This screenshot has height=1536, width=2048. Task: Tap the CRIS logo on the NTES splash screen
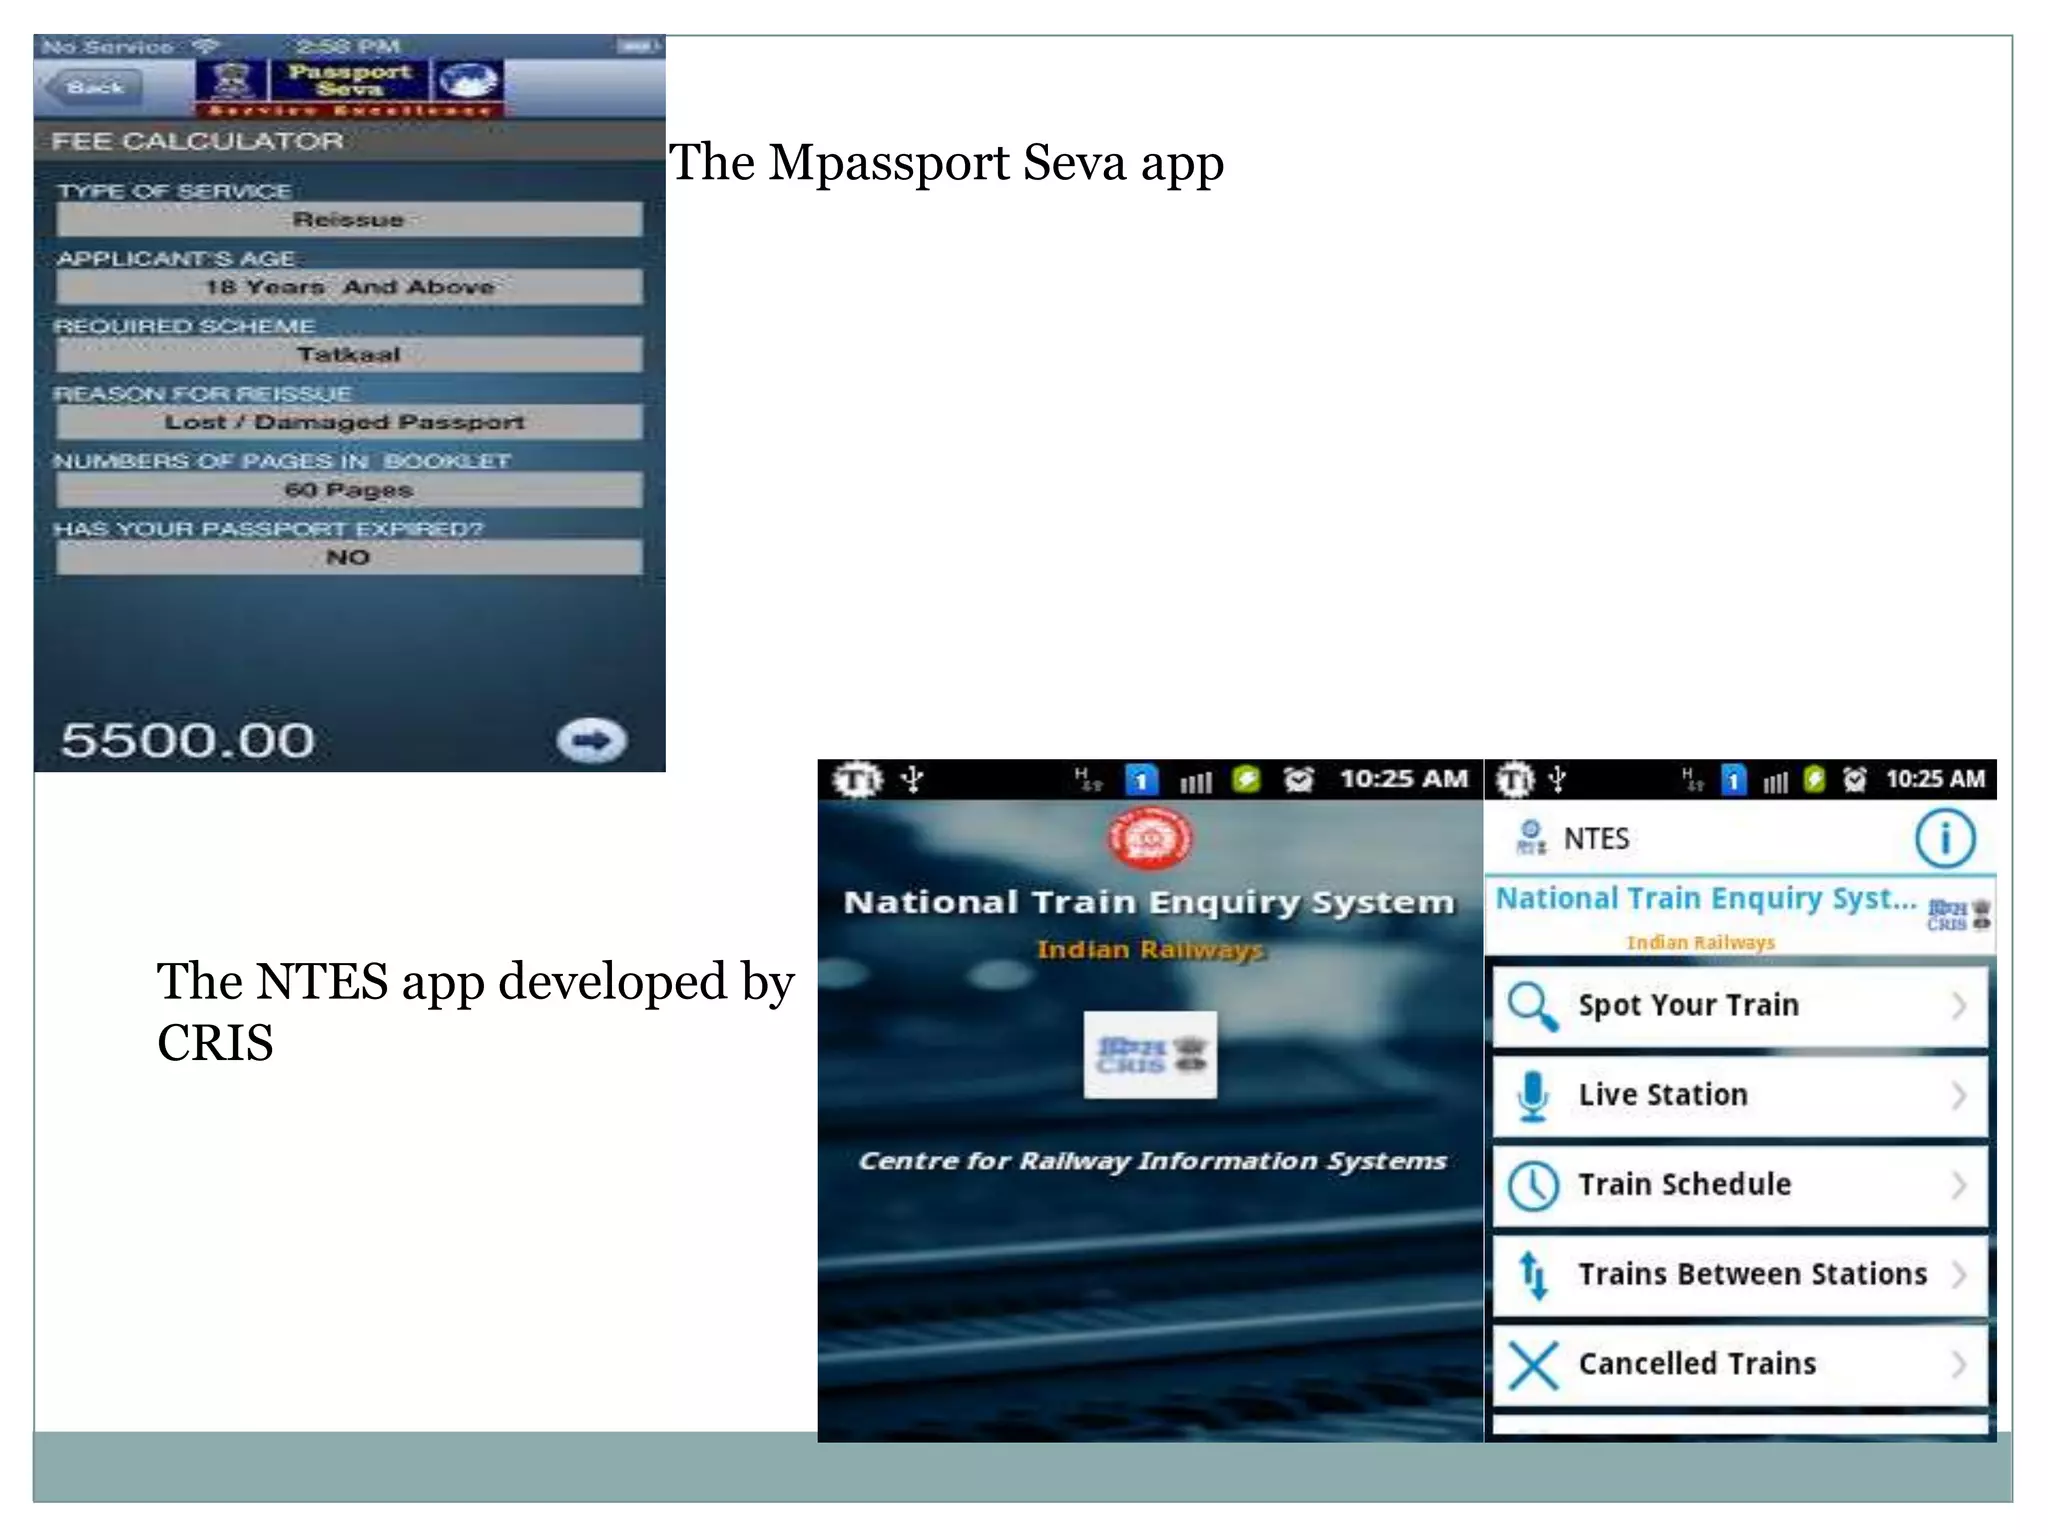tap(1150, 1055)
